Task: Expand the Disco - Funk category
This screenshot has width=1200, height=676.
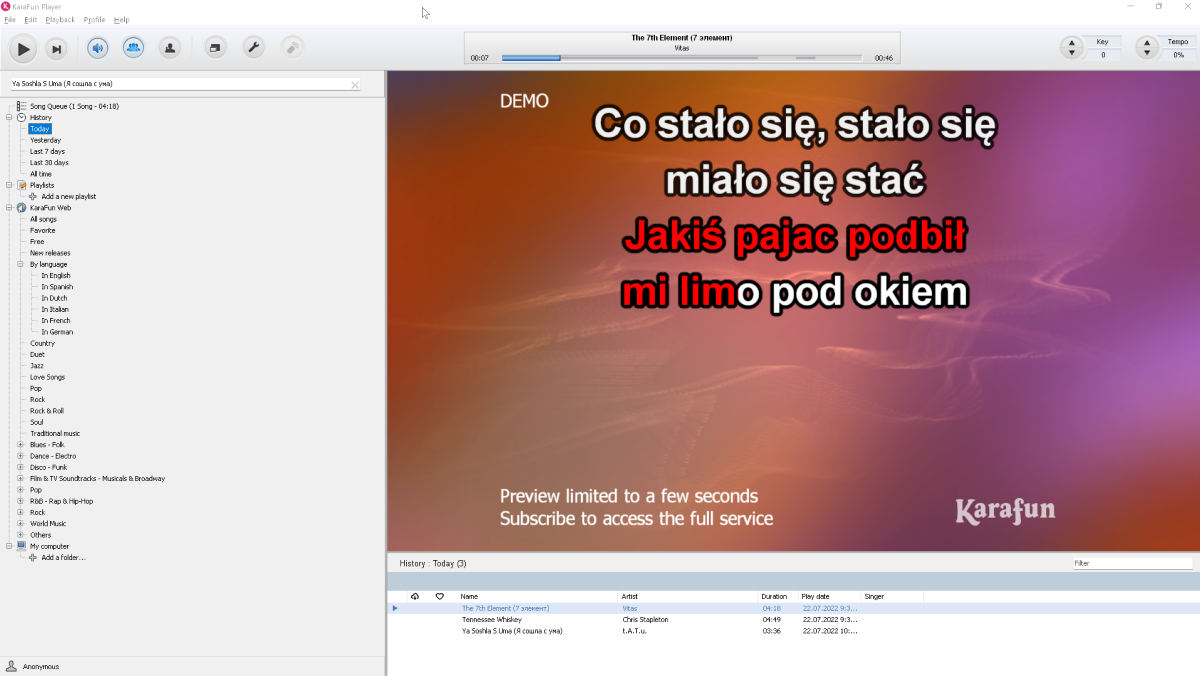Action: [20, 467]
